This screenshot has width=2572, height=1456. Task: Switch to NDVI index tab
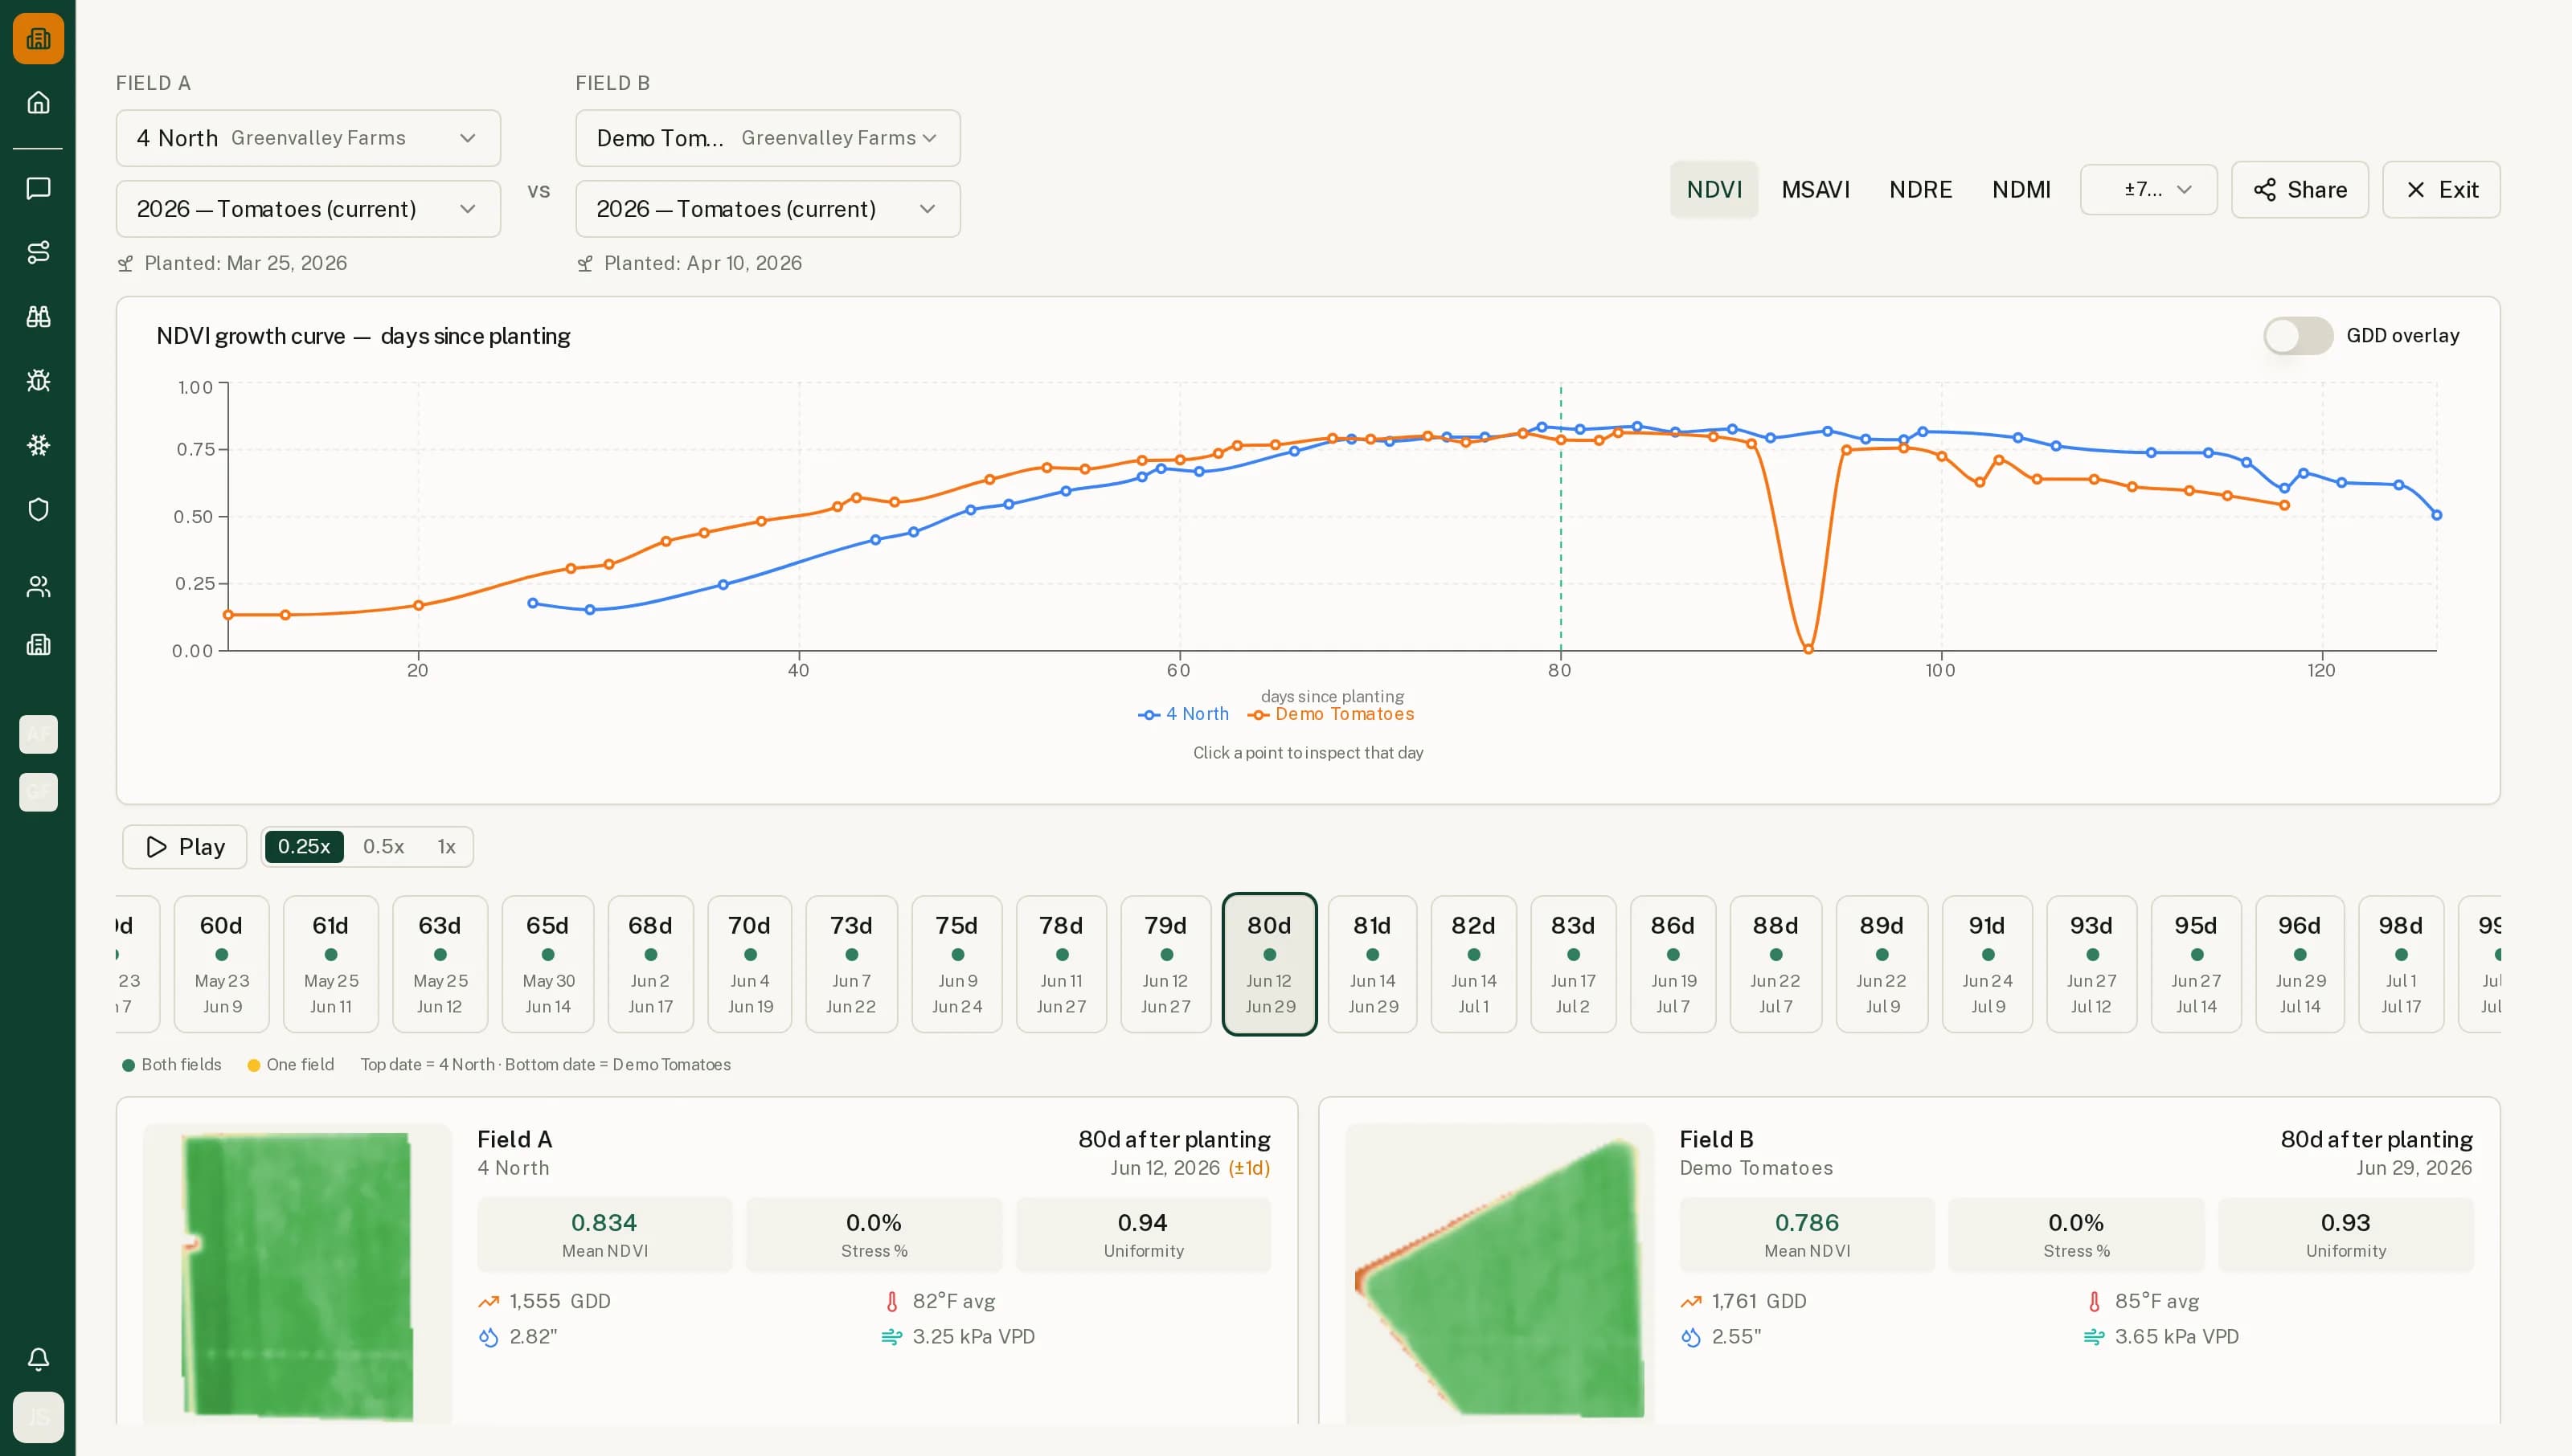[1713, 189]
